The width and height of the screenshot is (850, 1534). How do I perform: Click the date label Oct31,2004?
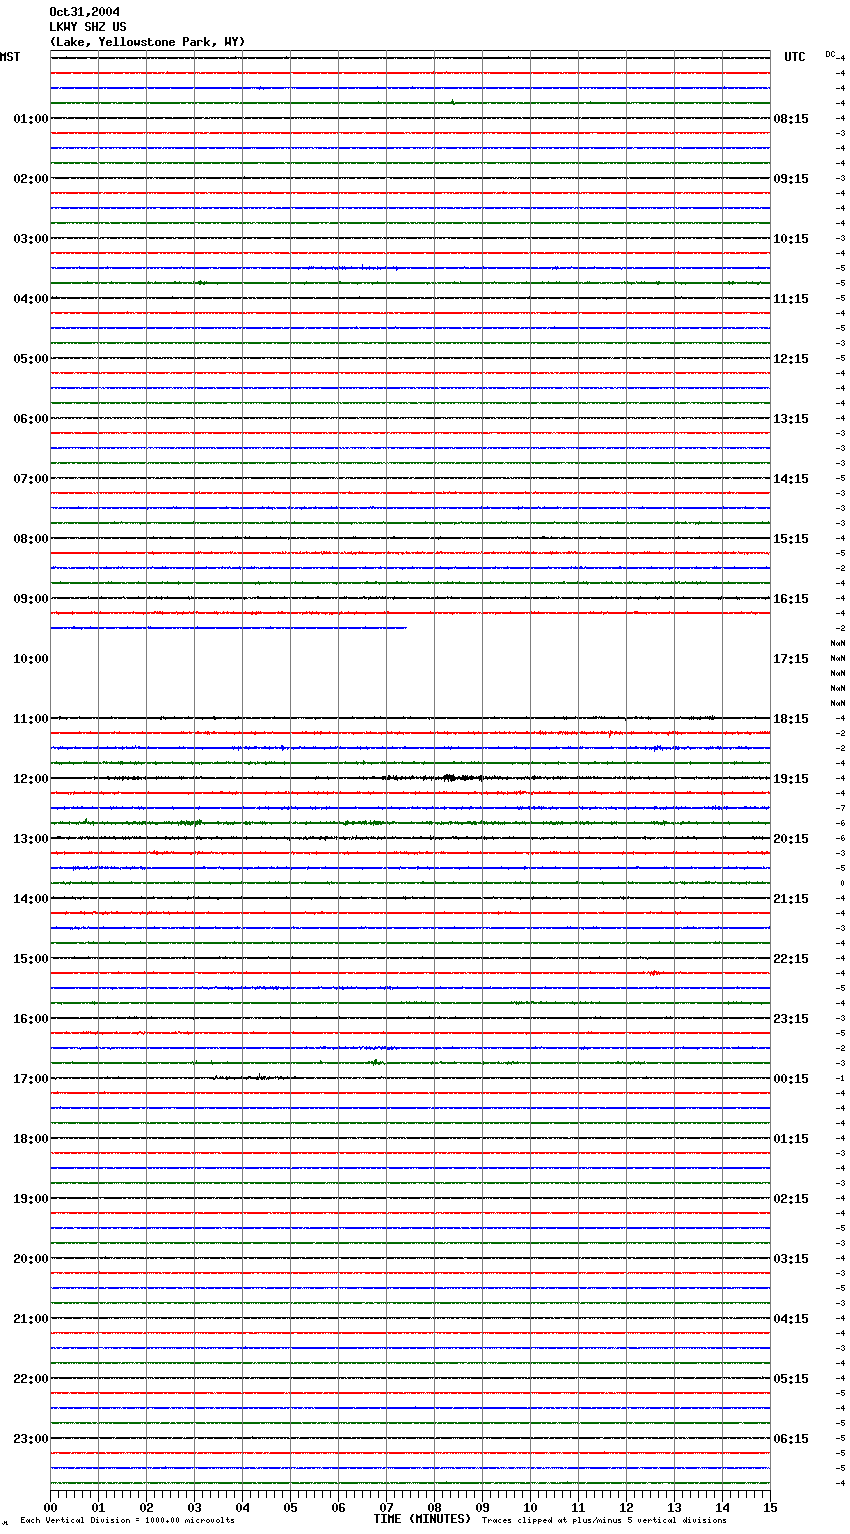[85, 12]
